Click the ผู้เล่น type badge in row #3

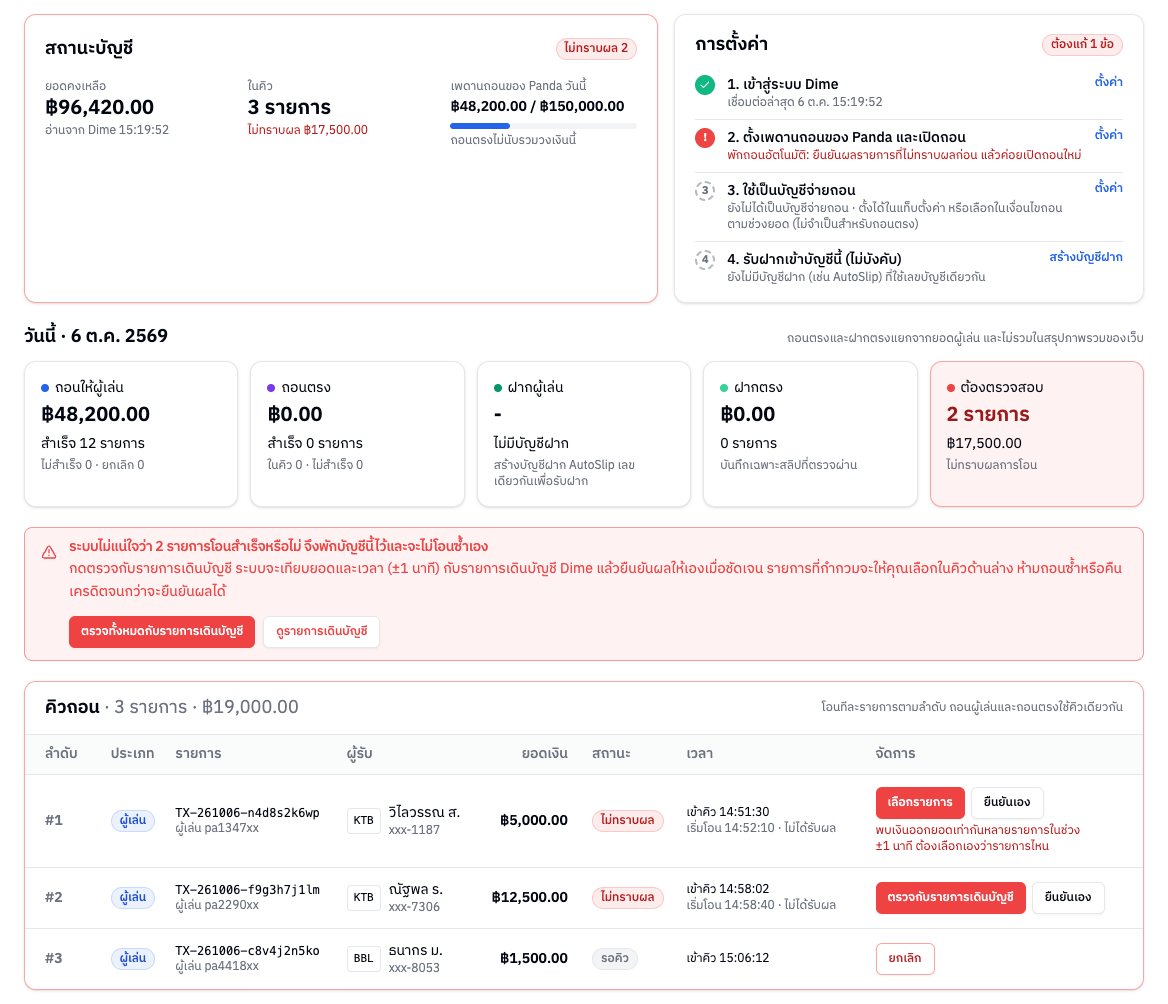[133, 958]
